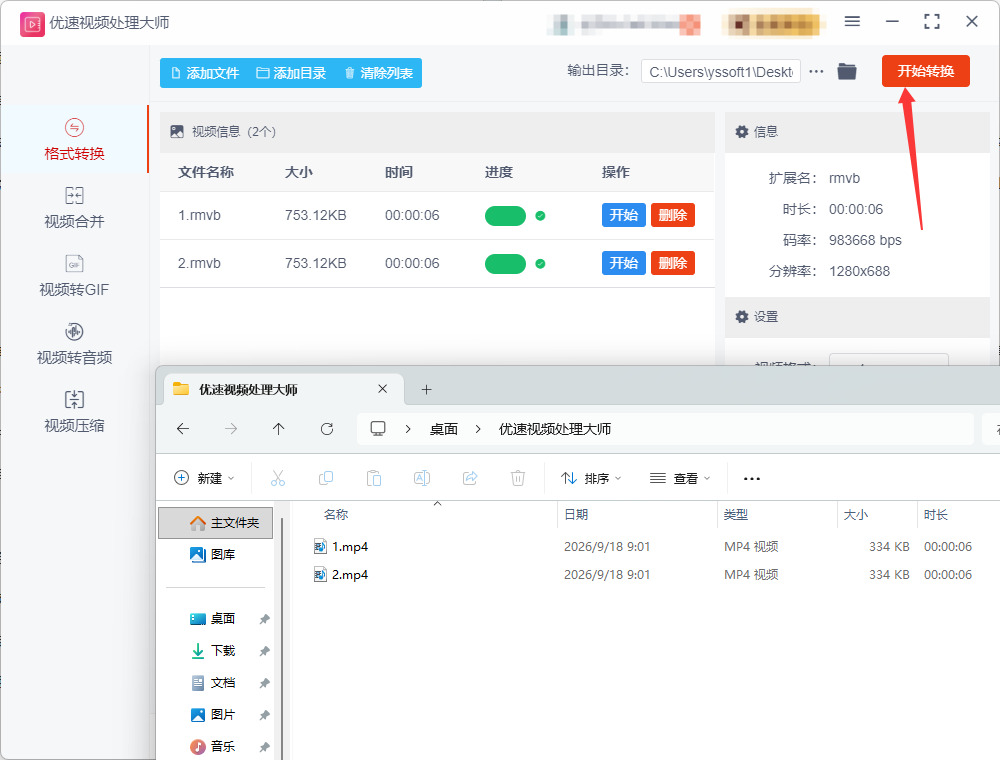Refresh the Explorer folder view

[327, 429]
